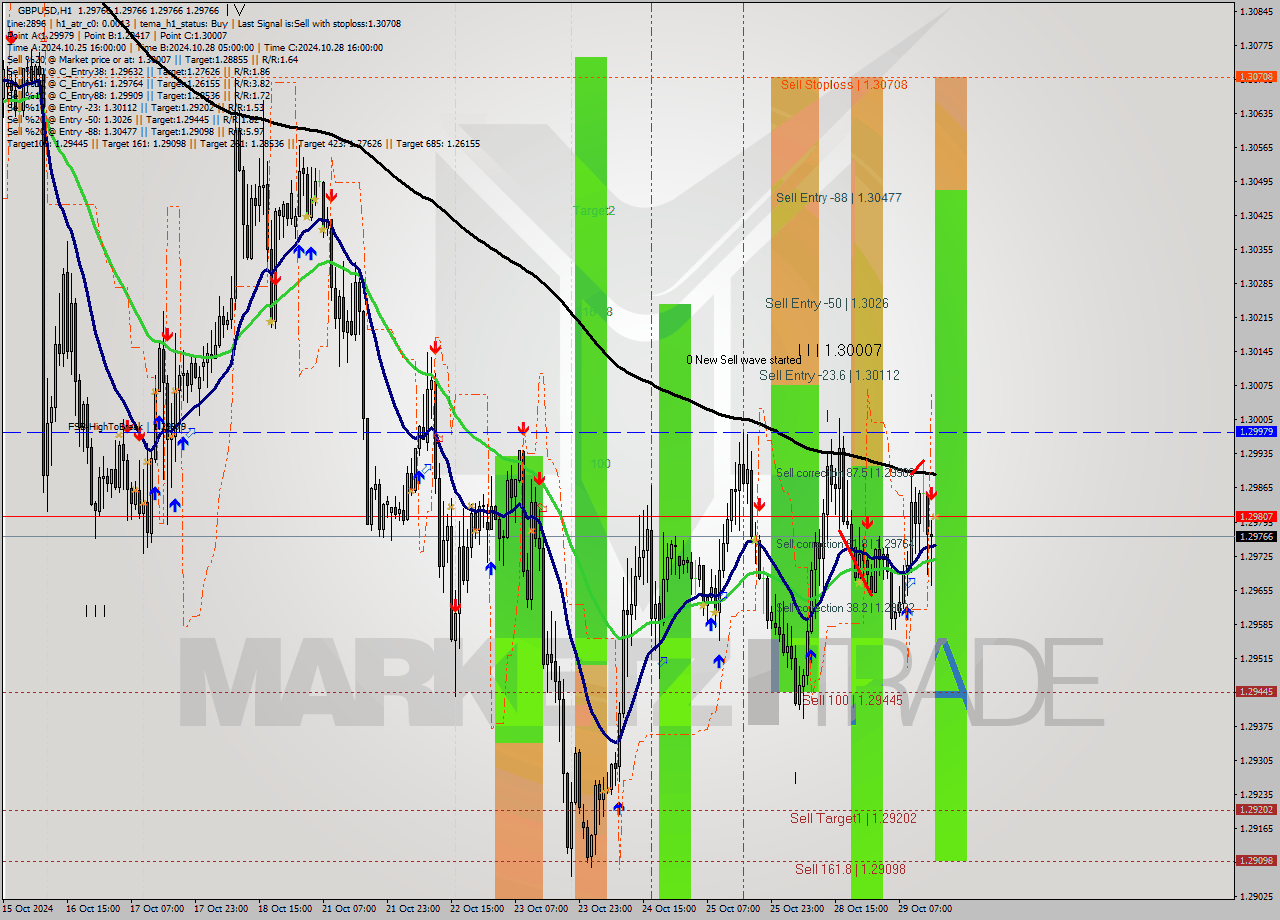The width and height of the screenshot is (1280, 920).
Task: Click the '21 Oct 07:00' time axis label
Action: [349, 909]
